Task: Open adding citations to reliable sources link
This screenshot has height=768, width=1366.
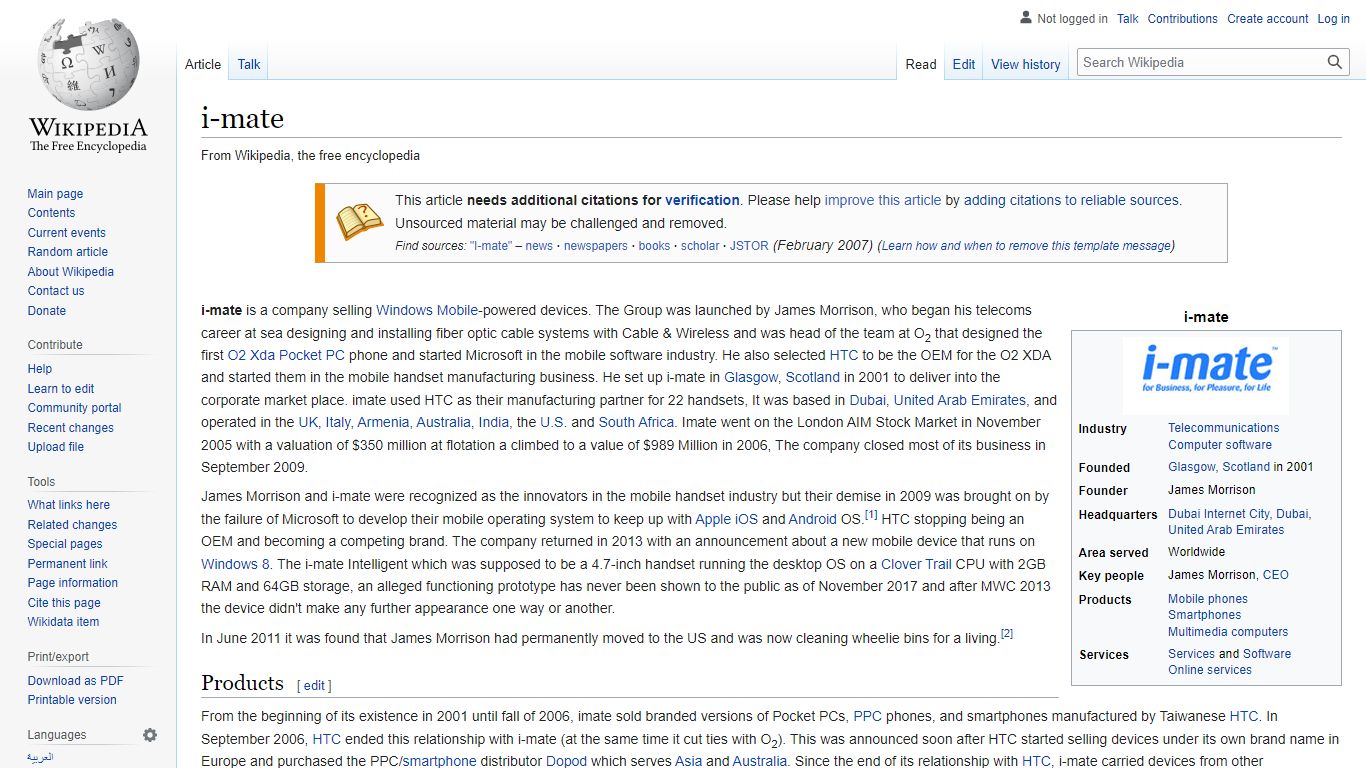Action: tap(1071, 200)
